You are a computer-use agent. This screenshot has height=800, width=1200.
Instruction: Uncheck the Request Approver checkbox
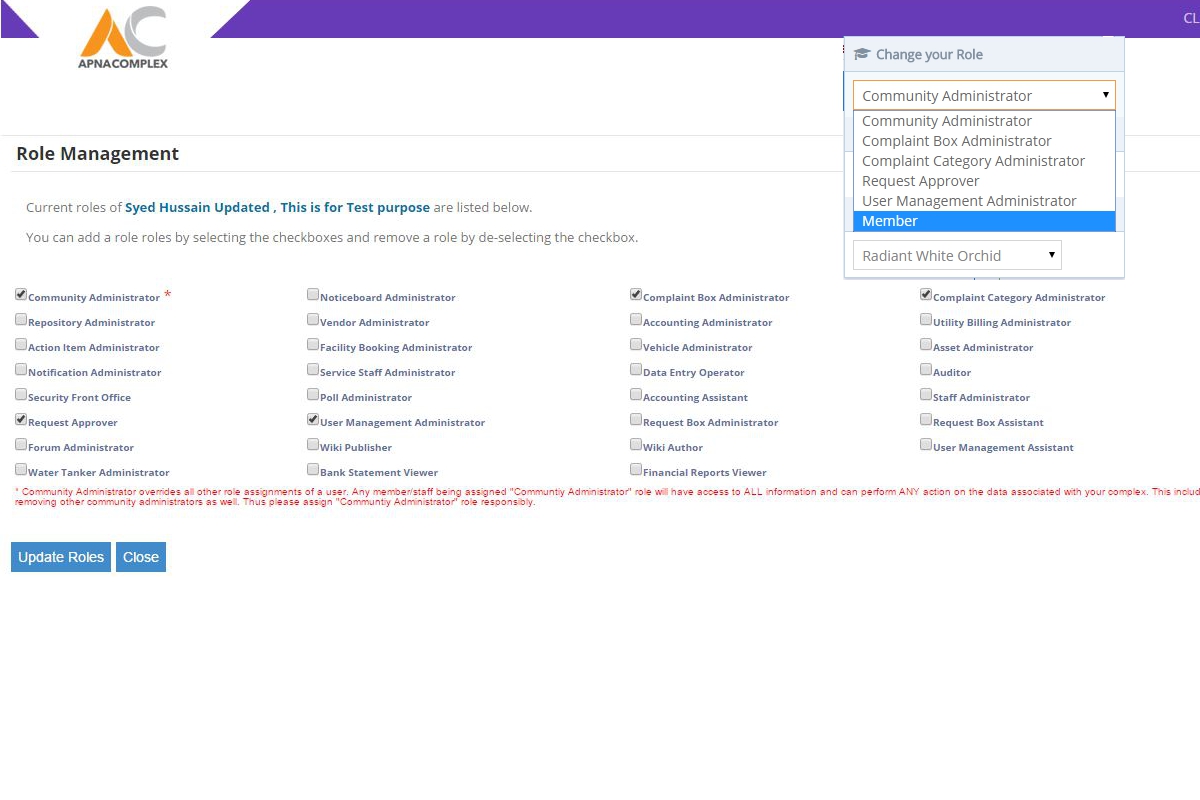coord(21,420)
